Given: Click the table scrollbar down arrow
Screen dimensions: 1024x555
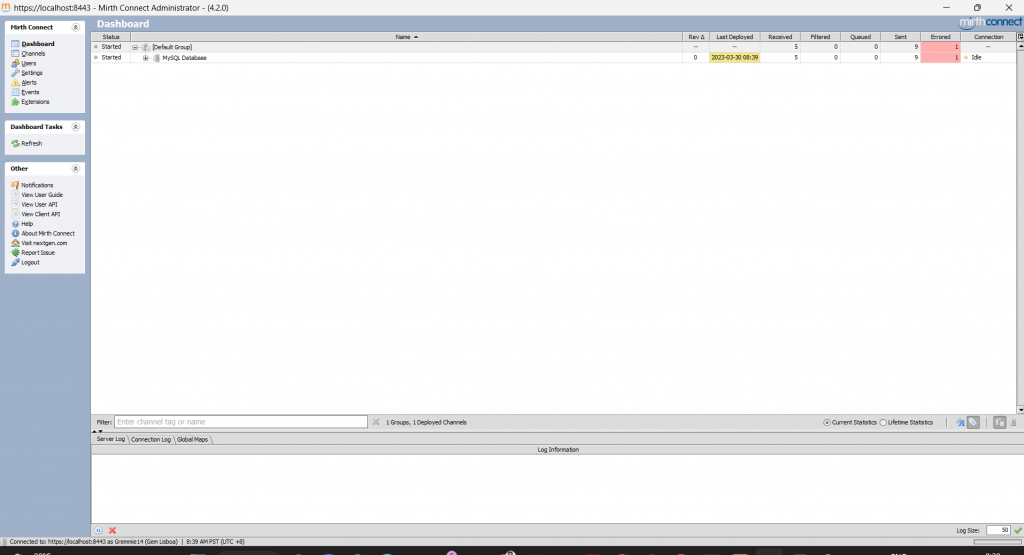Looking at the screenshot, I should 1020,410.
